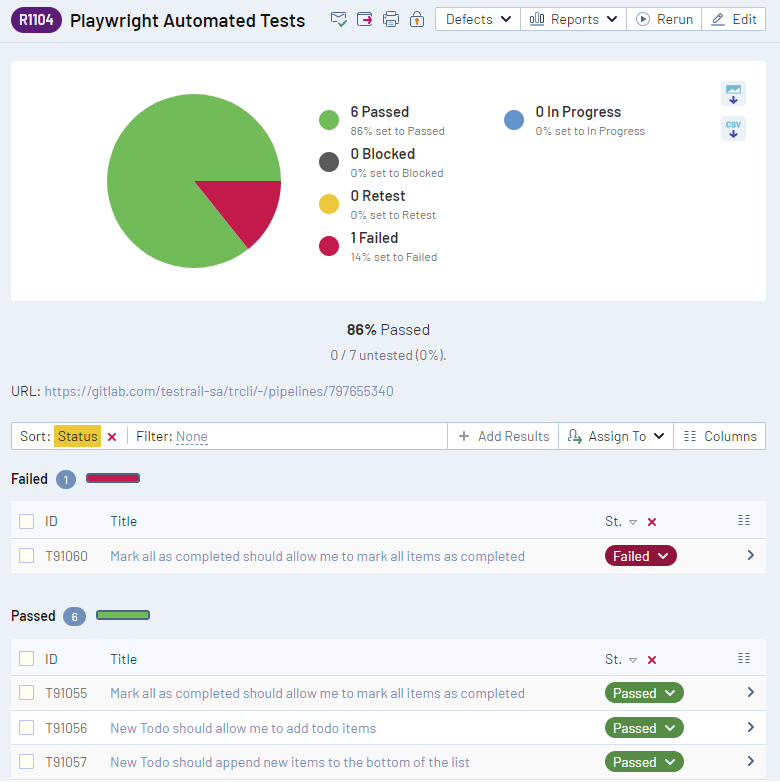Open the Defects dropdown menu
This screenshot has width=780, height=783.
[x=478, y=19]
